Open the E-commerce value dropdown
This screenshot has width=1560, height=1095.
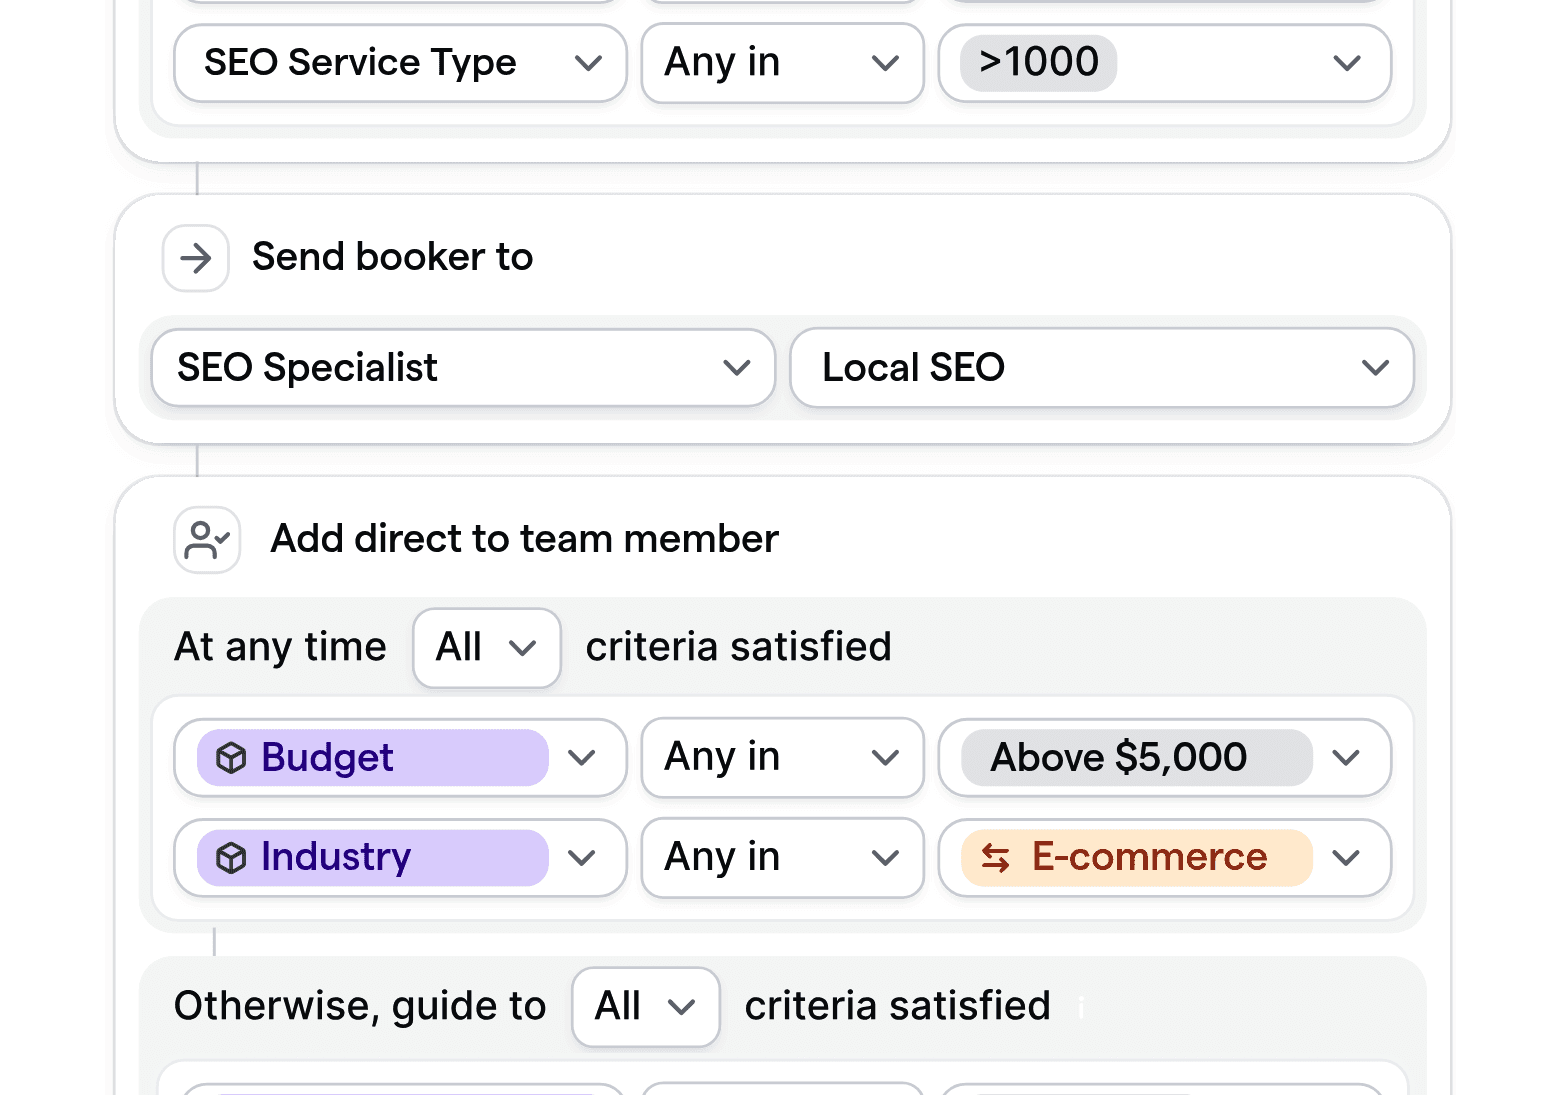pos(1346,857)
